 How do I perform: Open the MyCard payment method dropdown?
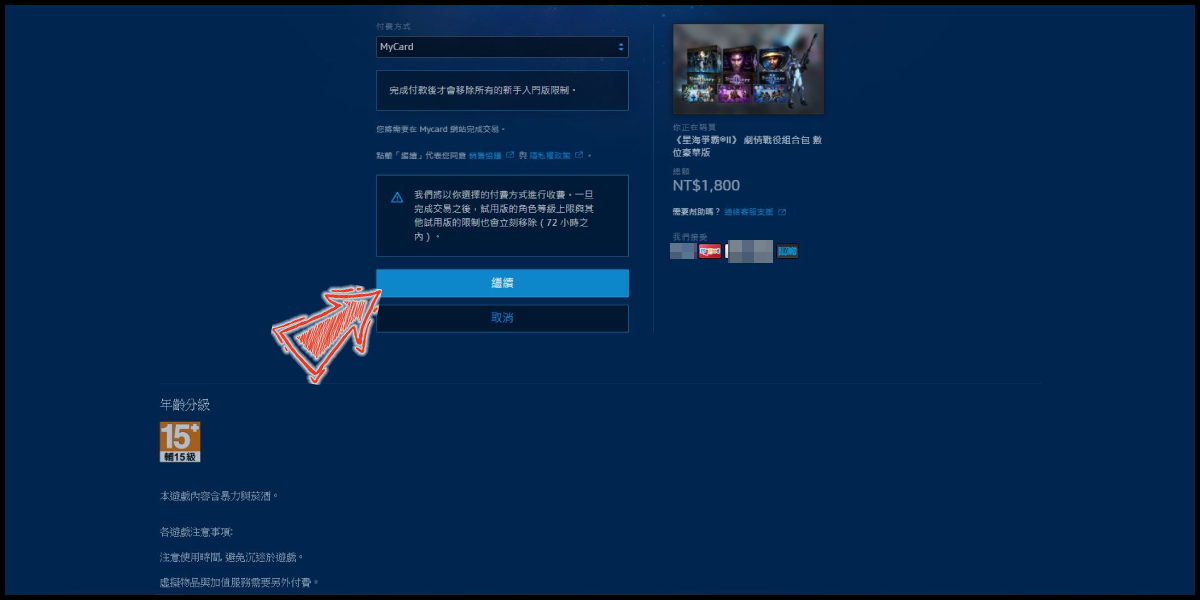502,47
